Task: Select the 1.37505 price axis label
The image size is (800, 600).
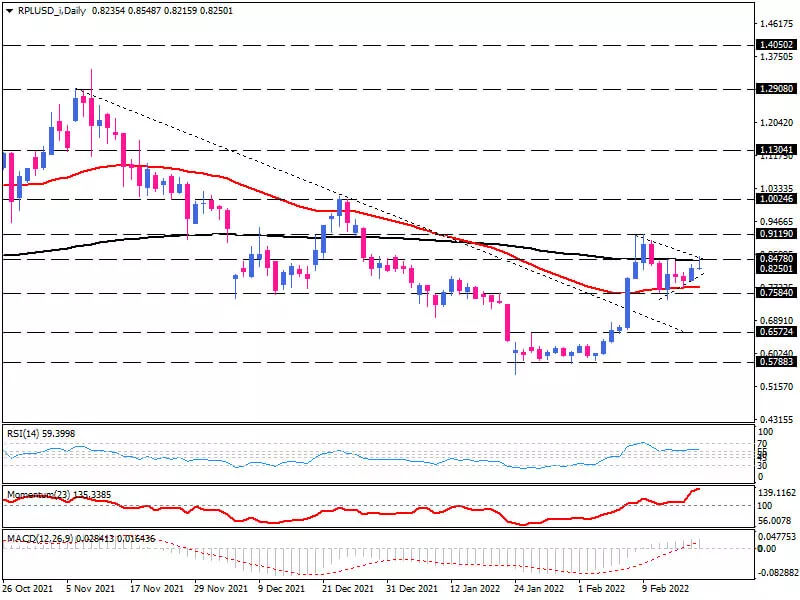Action: 777,57
